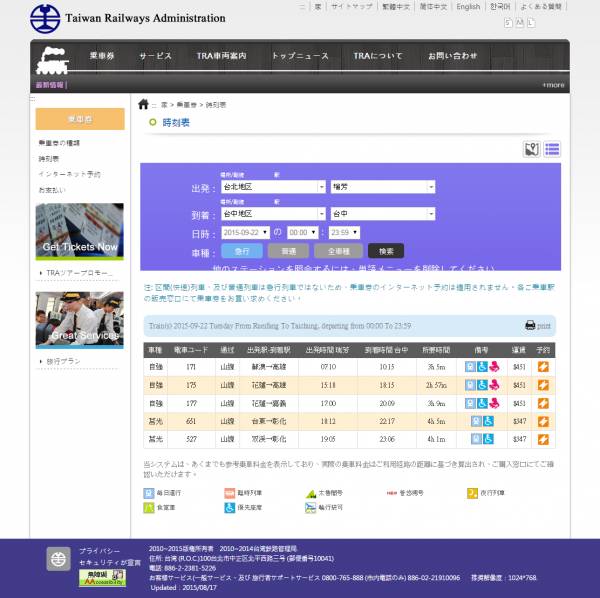
Task: Click the wheelchair legend icon below the table
Action: [x=229, y=508]
